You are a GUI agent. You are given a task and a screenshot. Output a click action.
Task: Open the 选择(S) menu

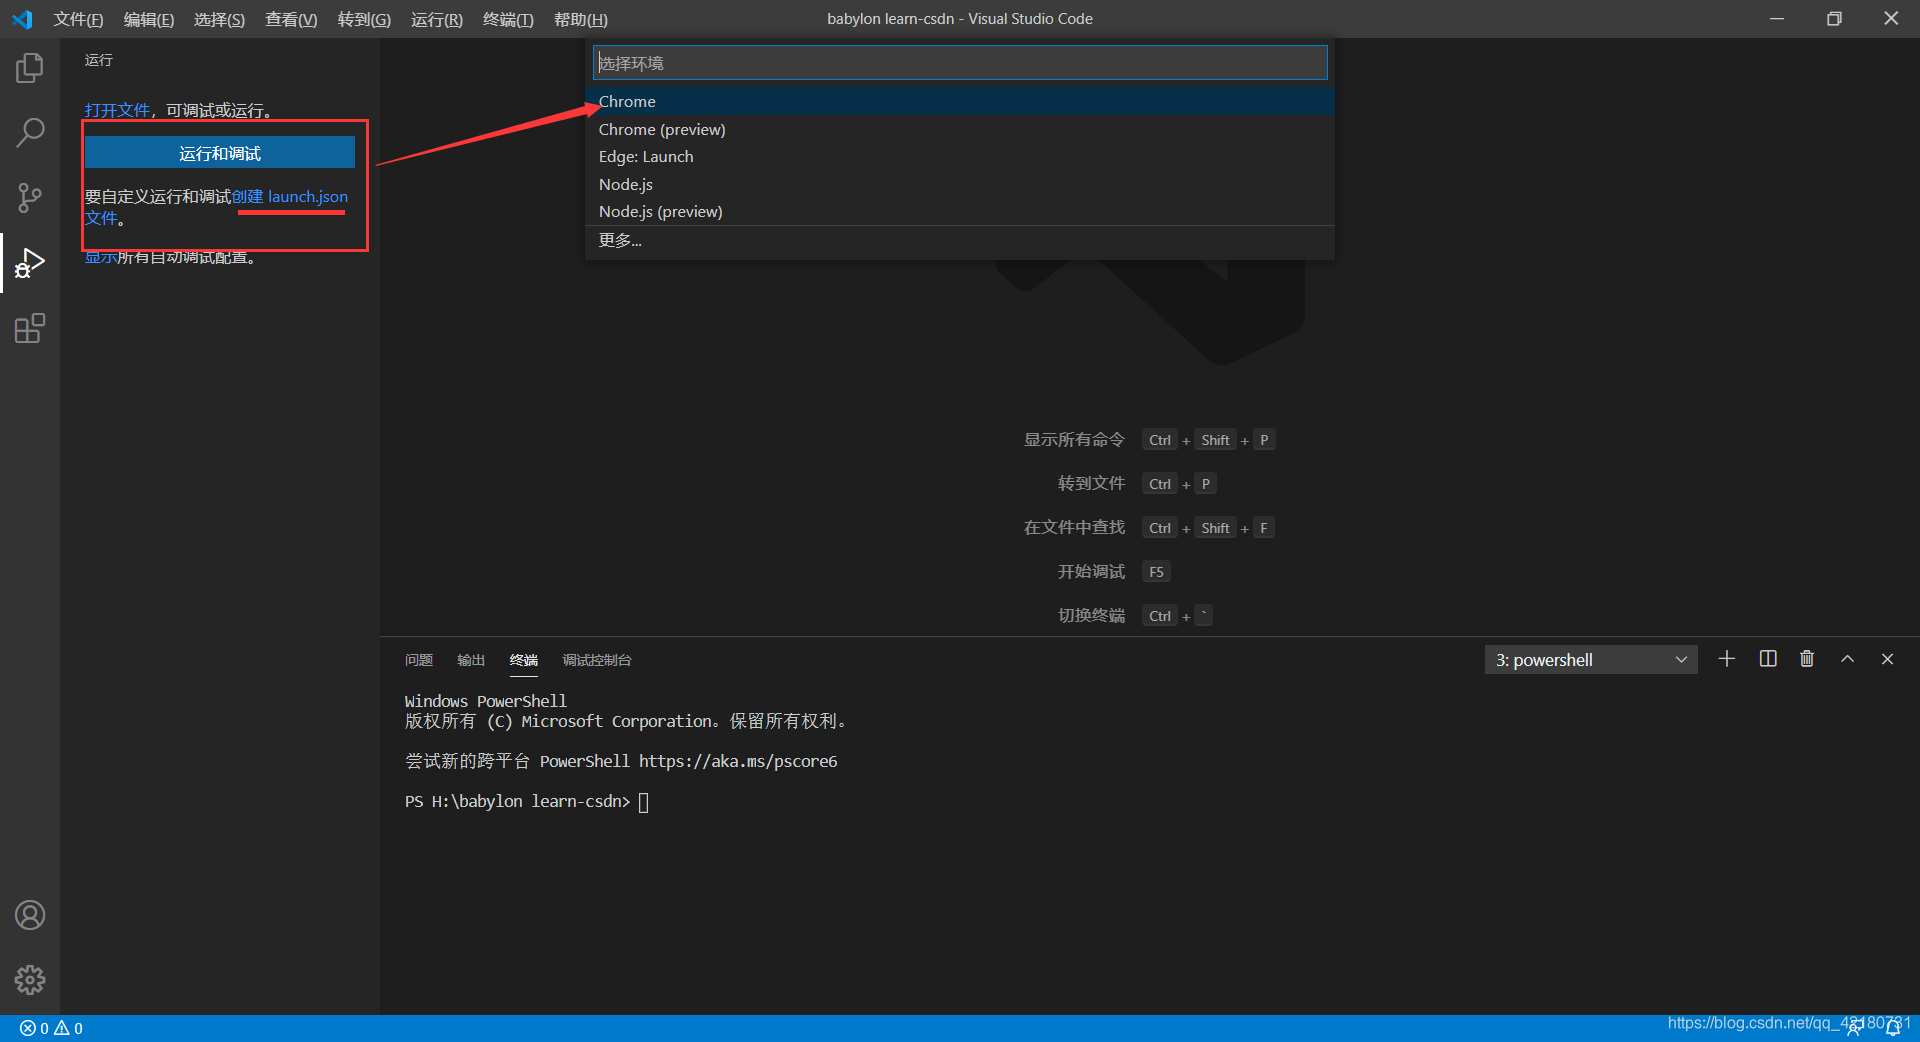(x=219, y=19)
